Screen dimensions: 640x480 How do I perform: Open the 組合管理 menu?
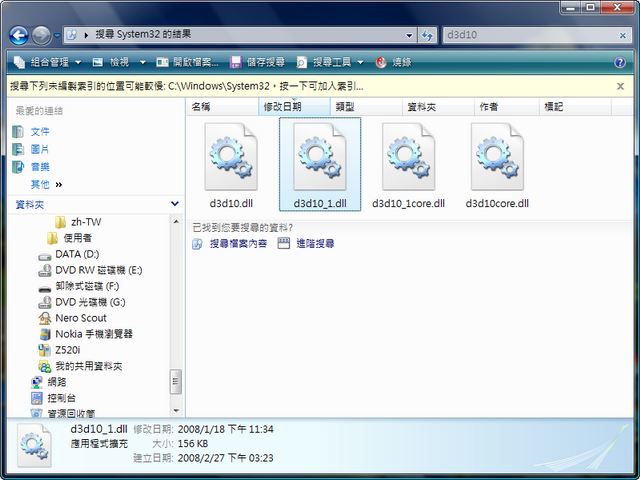[48, 62]
